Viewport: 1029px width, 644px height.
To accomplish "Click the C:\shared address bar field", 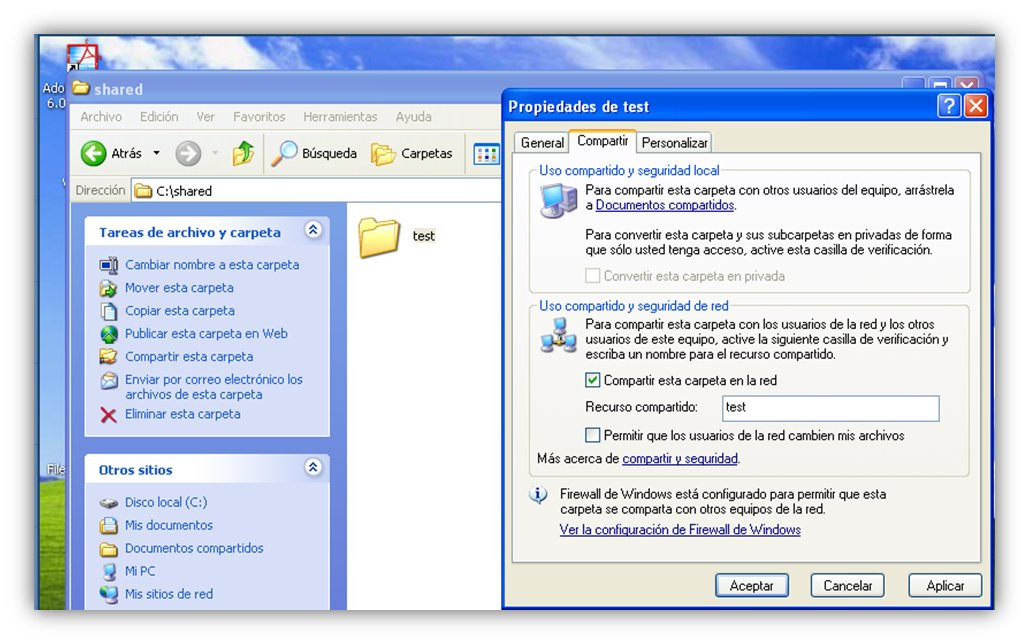I will click(x=316, y=191).
